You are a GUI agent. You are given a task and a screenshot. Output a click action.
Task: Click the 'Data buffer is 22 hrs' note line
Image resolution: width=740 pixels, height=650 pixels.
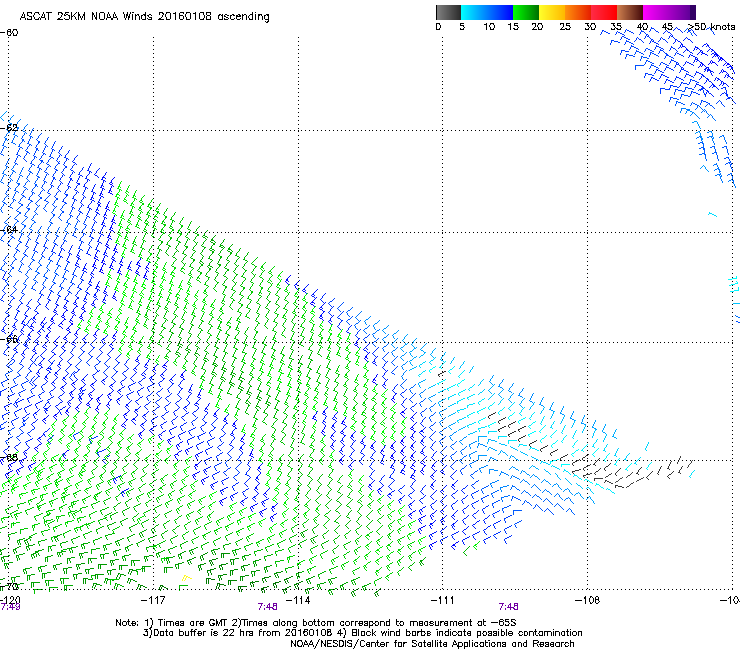pyautogui.click(x=362, y=633)
